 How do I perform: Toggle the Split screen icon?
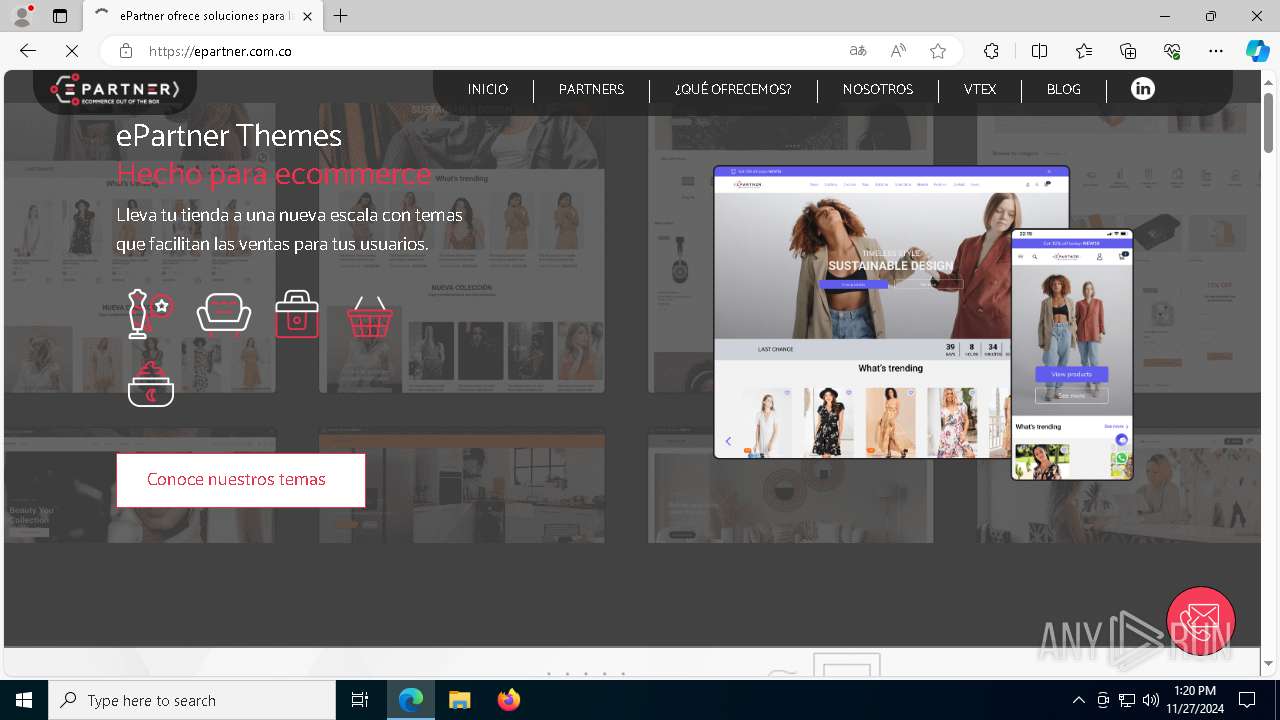click(x=1039, y=51)
